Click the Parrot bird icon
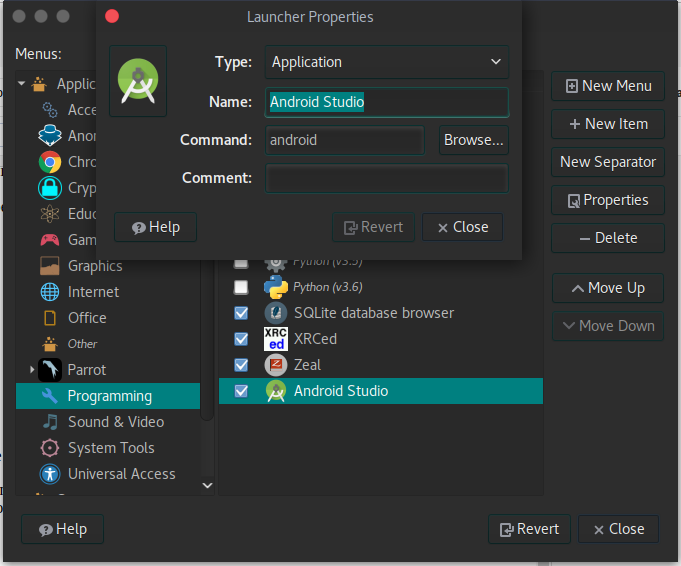Viewport: 681px width, 566px height. [50, 370]
